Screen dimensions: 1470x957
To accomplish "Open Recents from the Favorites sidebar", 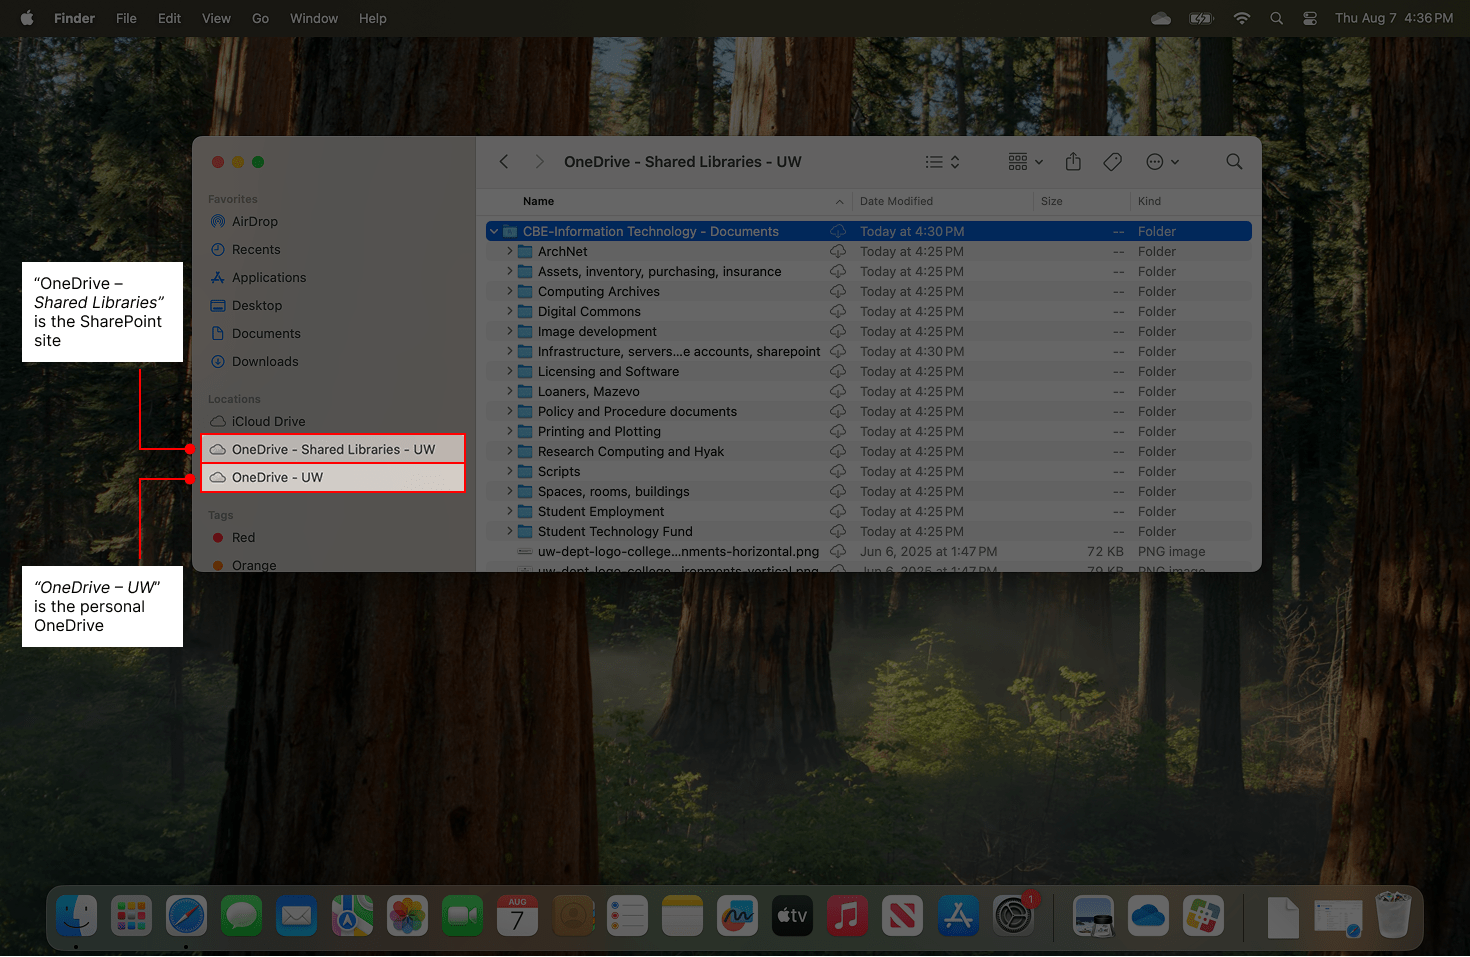I will 255,249.
